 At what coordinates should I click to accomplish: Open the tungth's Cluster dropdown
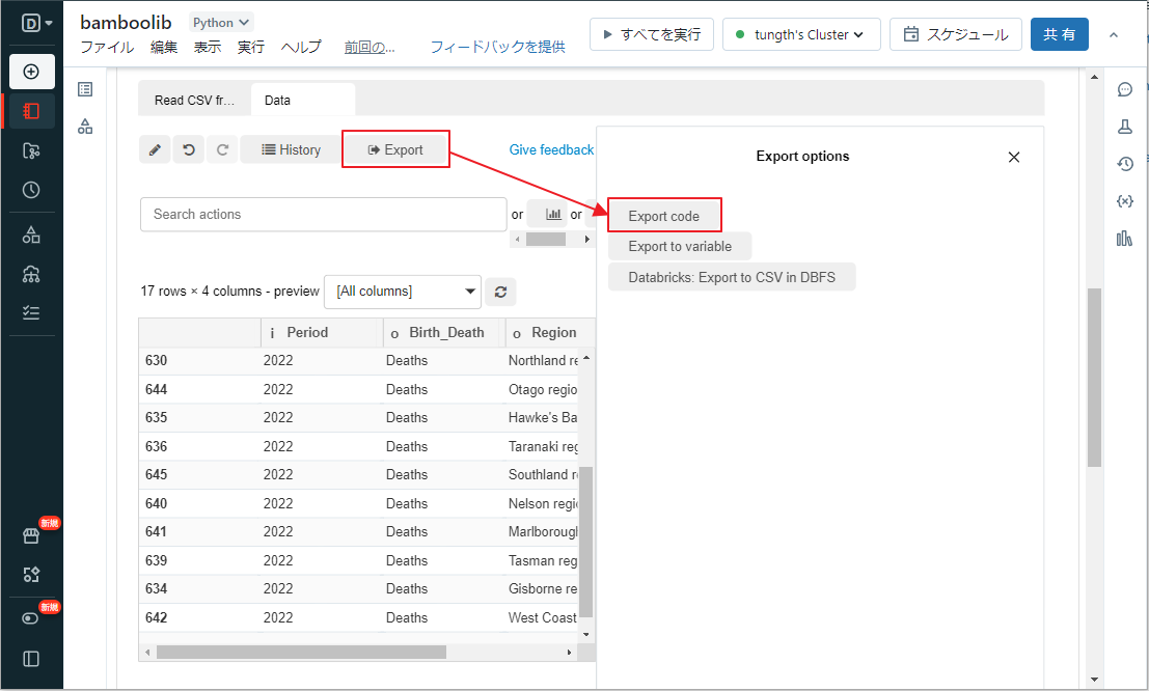(800, 35)
